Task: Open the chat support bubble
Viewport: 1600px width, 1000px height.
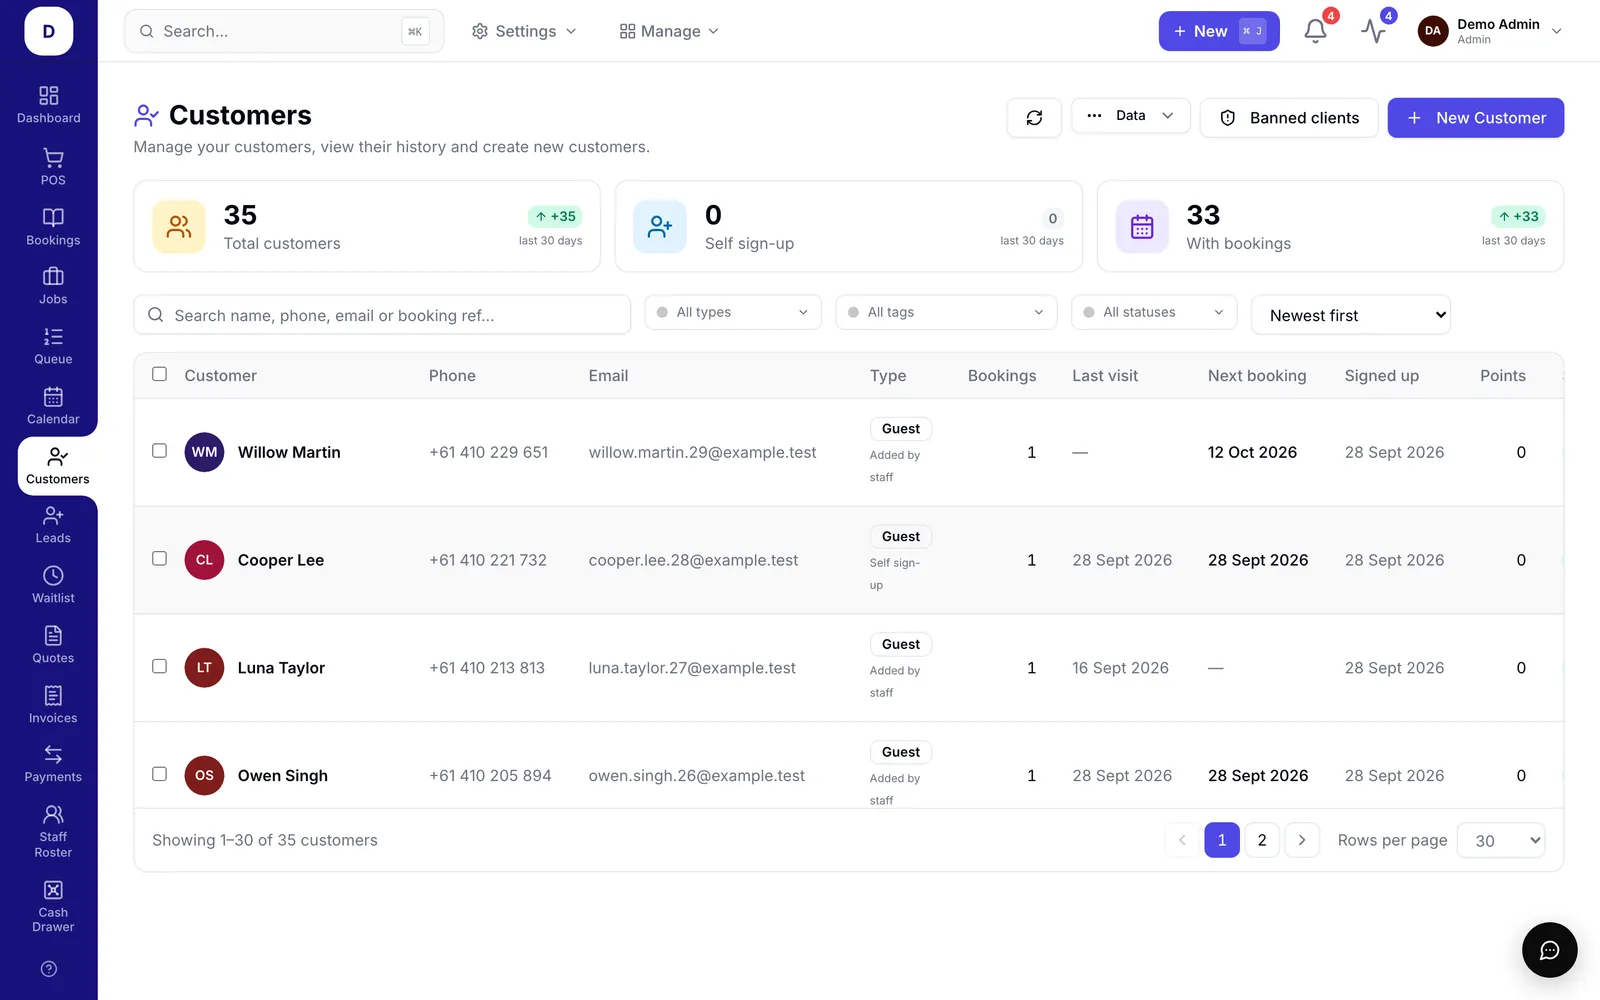Action: click(1549, 950)
